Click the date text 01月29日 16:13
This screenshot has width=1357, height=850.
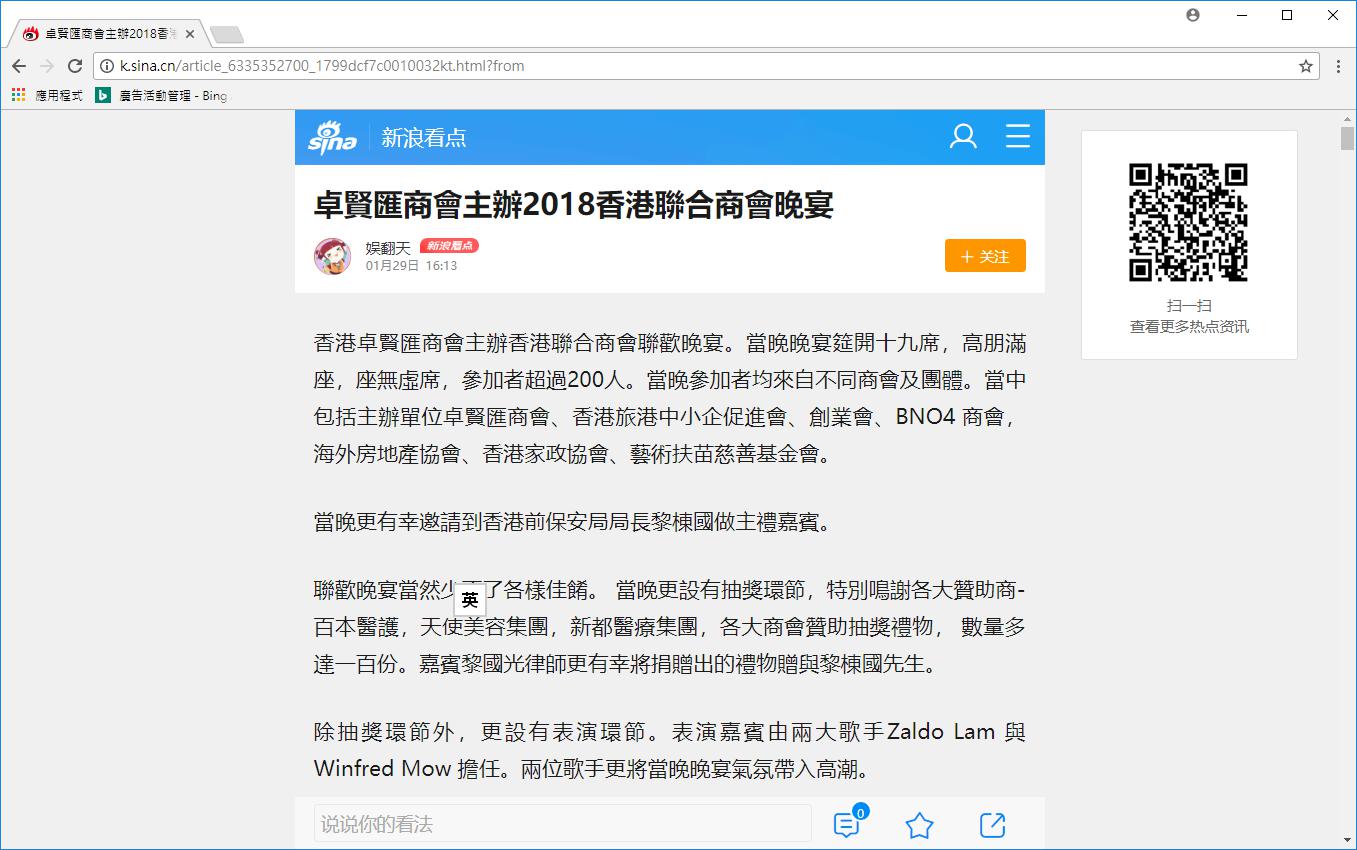click(x=411, y=266)
